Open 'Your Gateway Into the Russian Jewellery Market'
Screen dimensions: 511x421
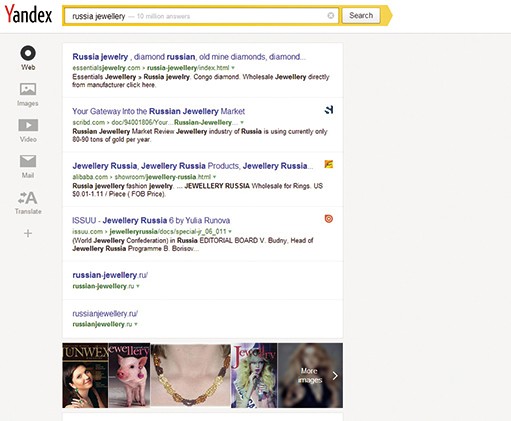[159, 111]
